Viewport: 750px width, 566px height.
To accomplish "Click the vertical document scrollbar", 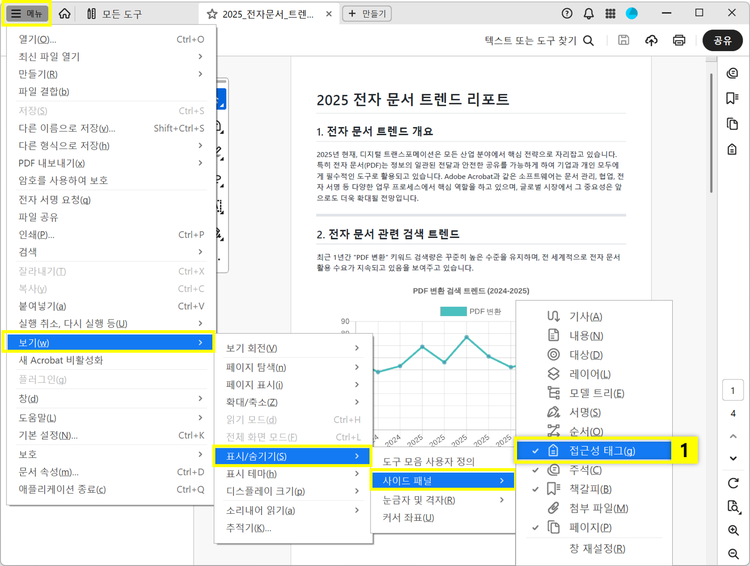I will [711, 133].
